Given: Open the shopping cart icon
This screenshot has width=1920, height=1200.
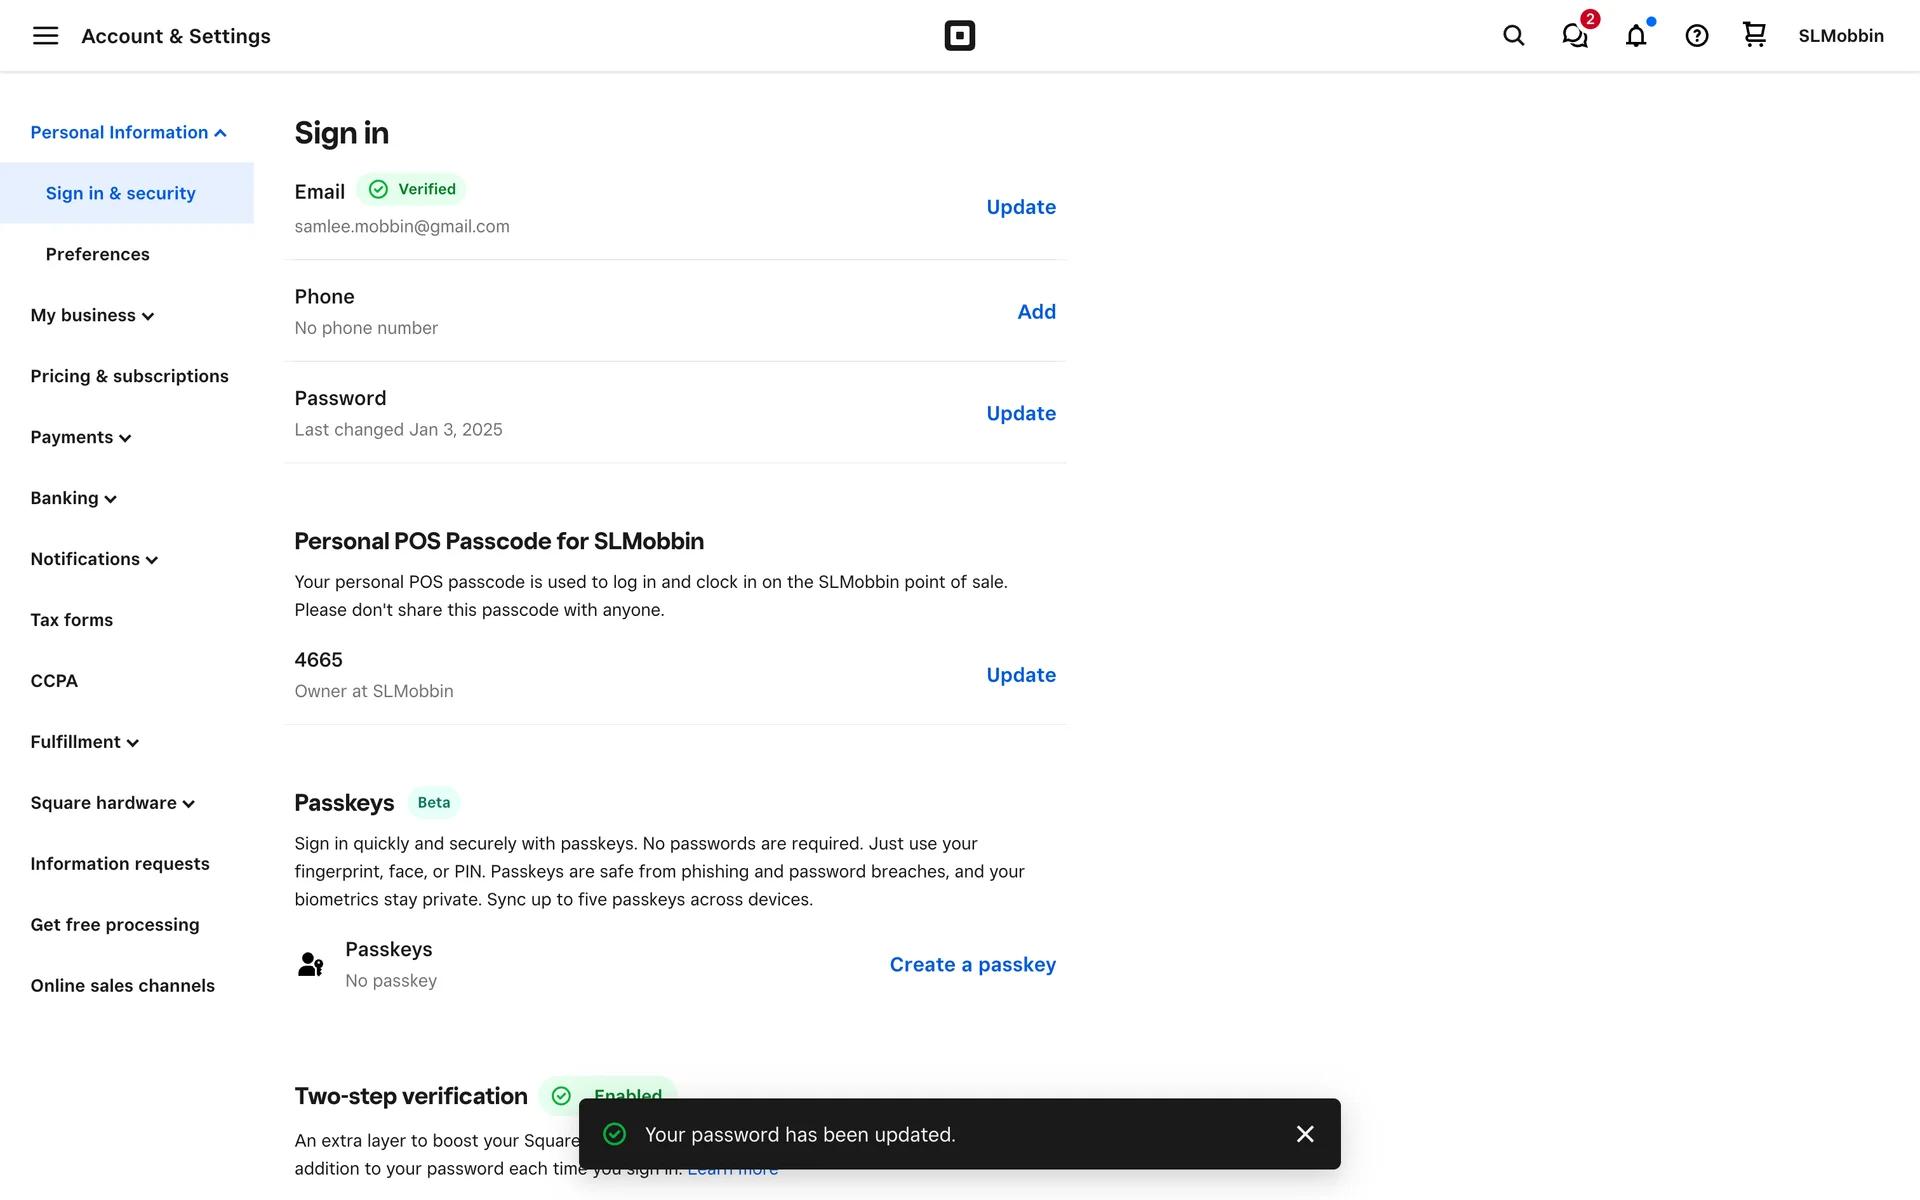Looking at the screenshot, I should (x=1754, y=35).
